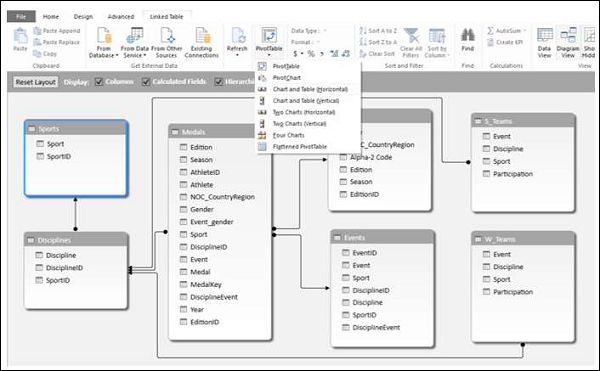Open the AutoSum dropdown

[x=525, y=31]
